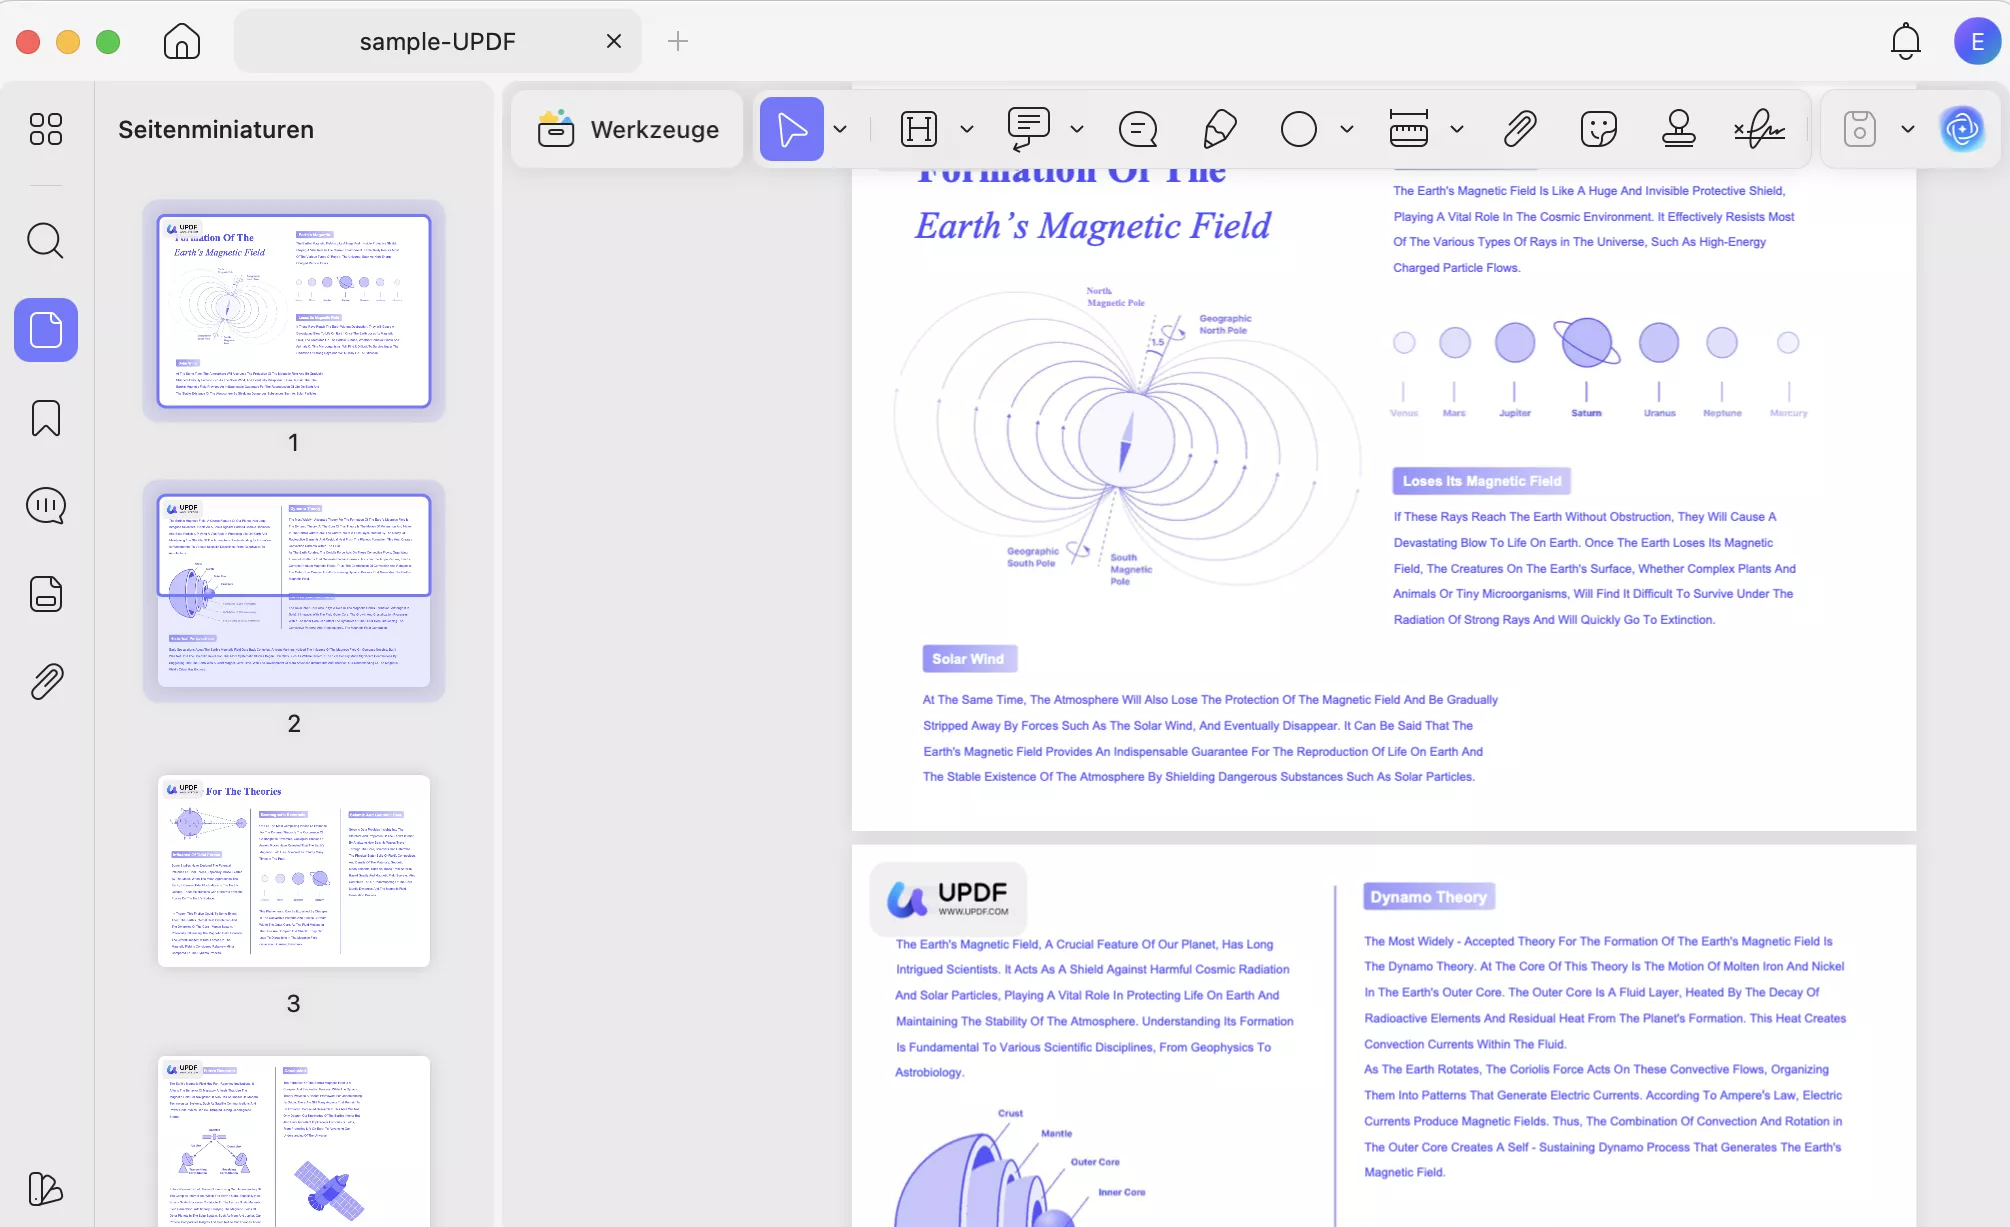Screen dimensions: 2010x1227
Task: Open the Werkzeuge tools menu
Action: tap(627, 129)
